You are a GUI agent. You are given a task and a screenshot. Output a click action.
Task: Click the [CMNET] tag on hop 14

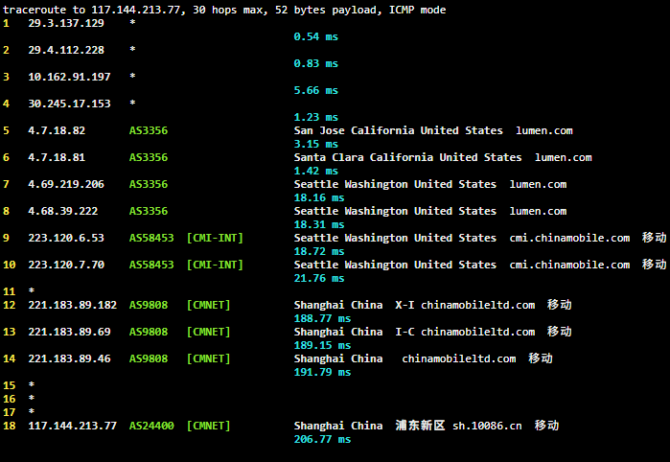(x=208, y=358)
